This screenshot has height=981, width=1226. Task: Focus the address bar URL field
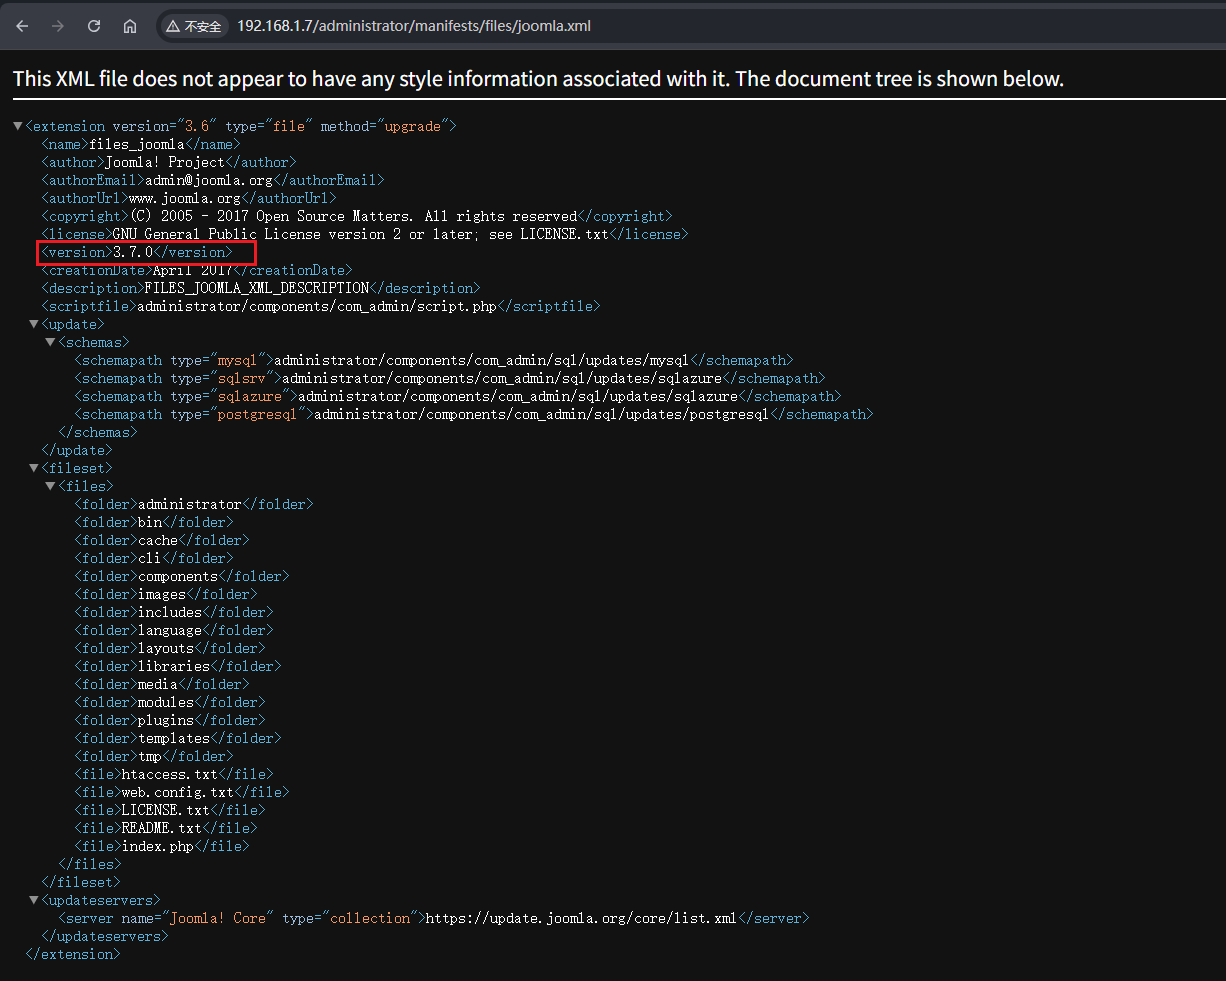tap(414, 26)
